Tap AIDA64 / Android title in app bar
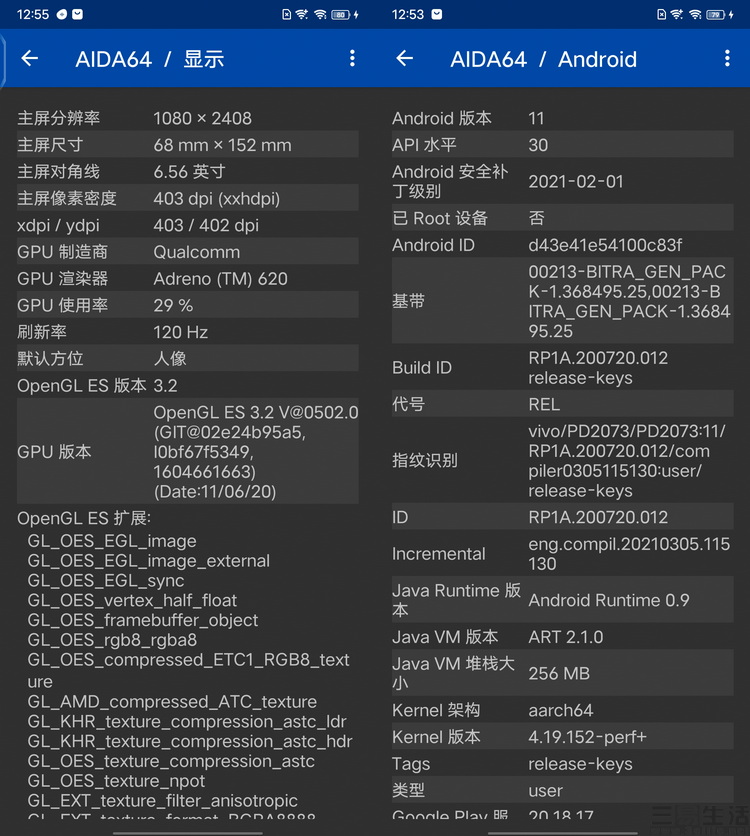This screenshot has width=750, height=836. [x=544, y=59]
